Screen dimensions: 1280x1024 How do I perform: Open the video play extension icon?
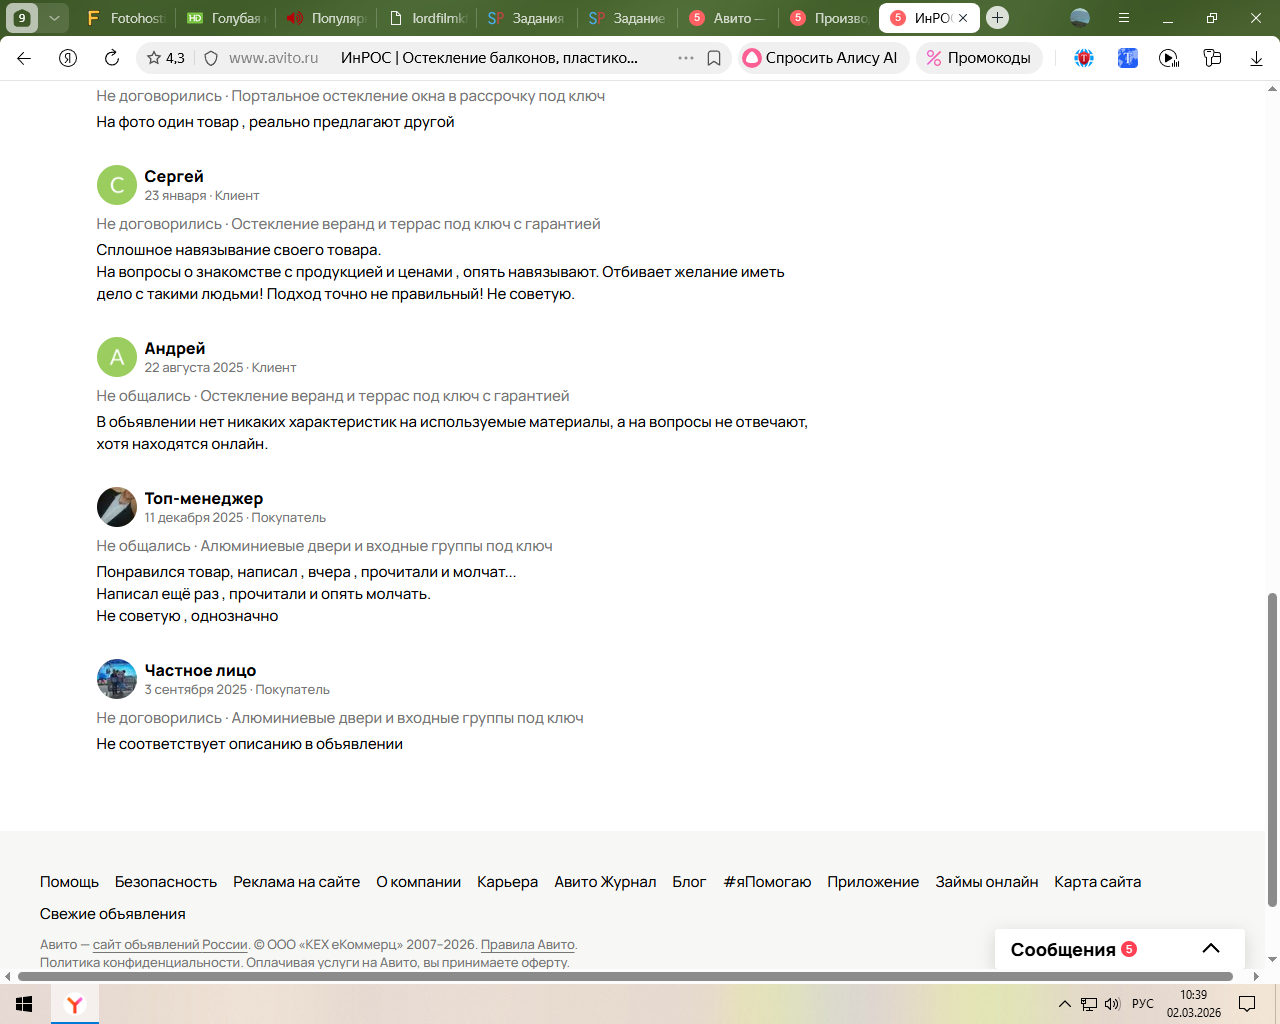click(x=1169, y=58)
